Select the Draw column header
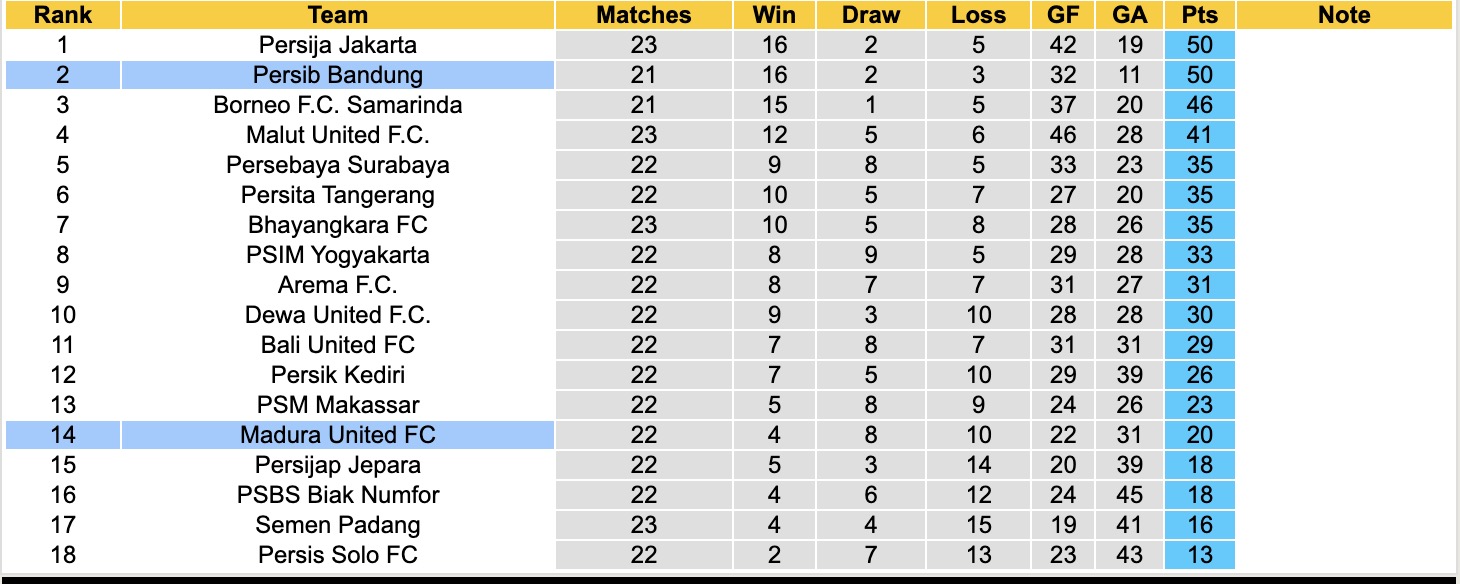Viewport: 1460px width, 584px height. tap(870, 15)
